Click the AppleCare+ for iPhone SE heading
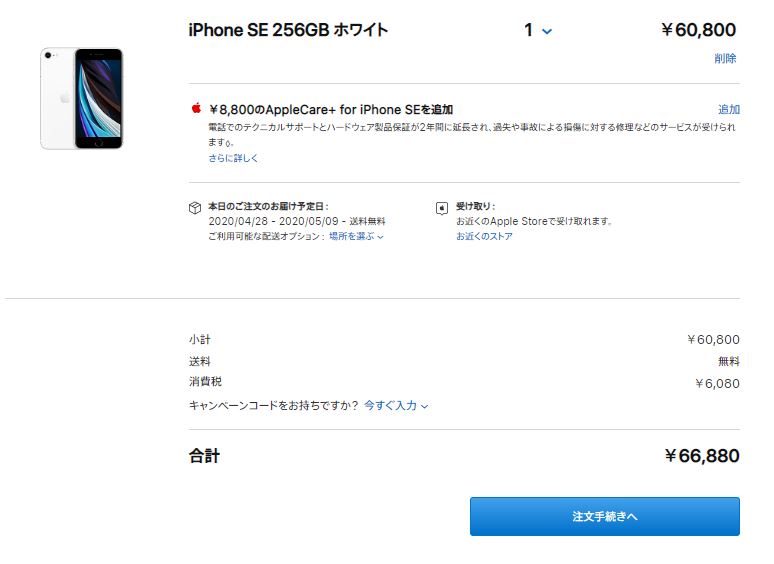 click(331, 110)
